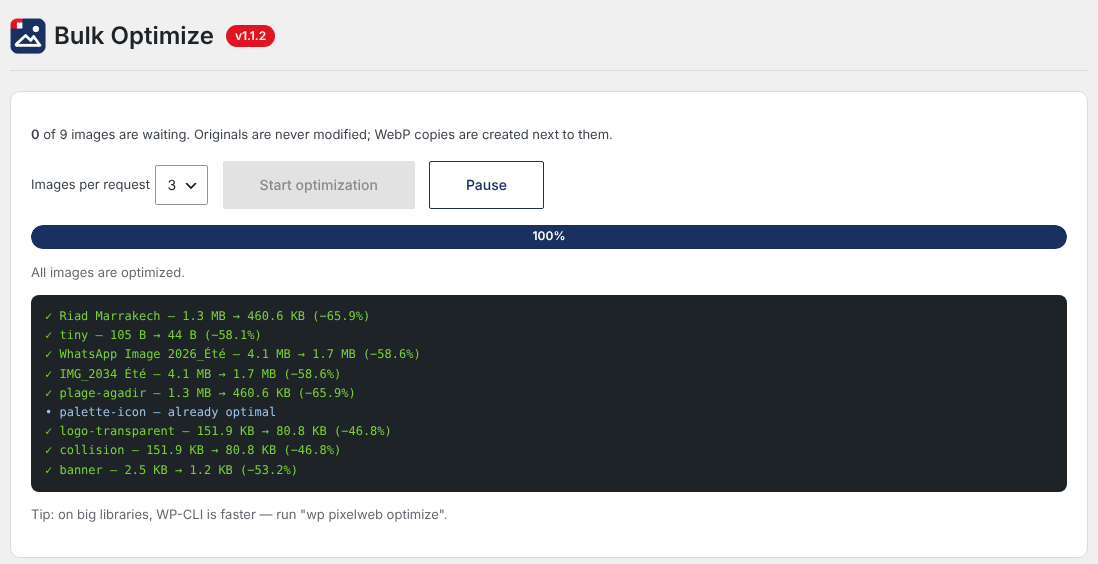Open the Images per request dropdown

(181, 185)
